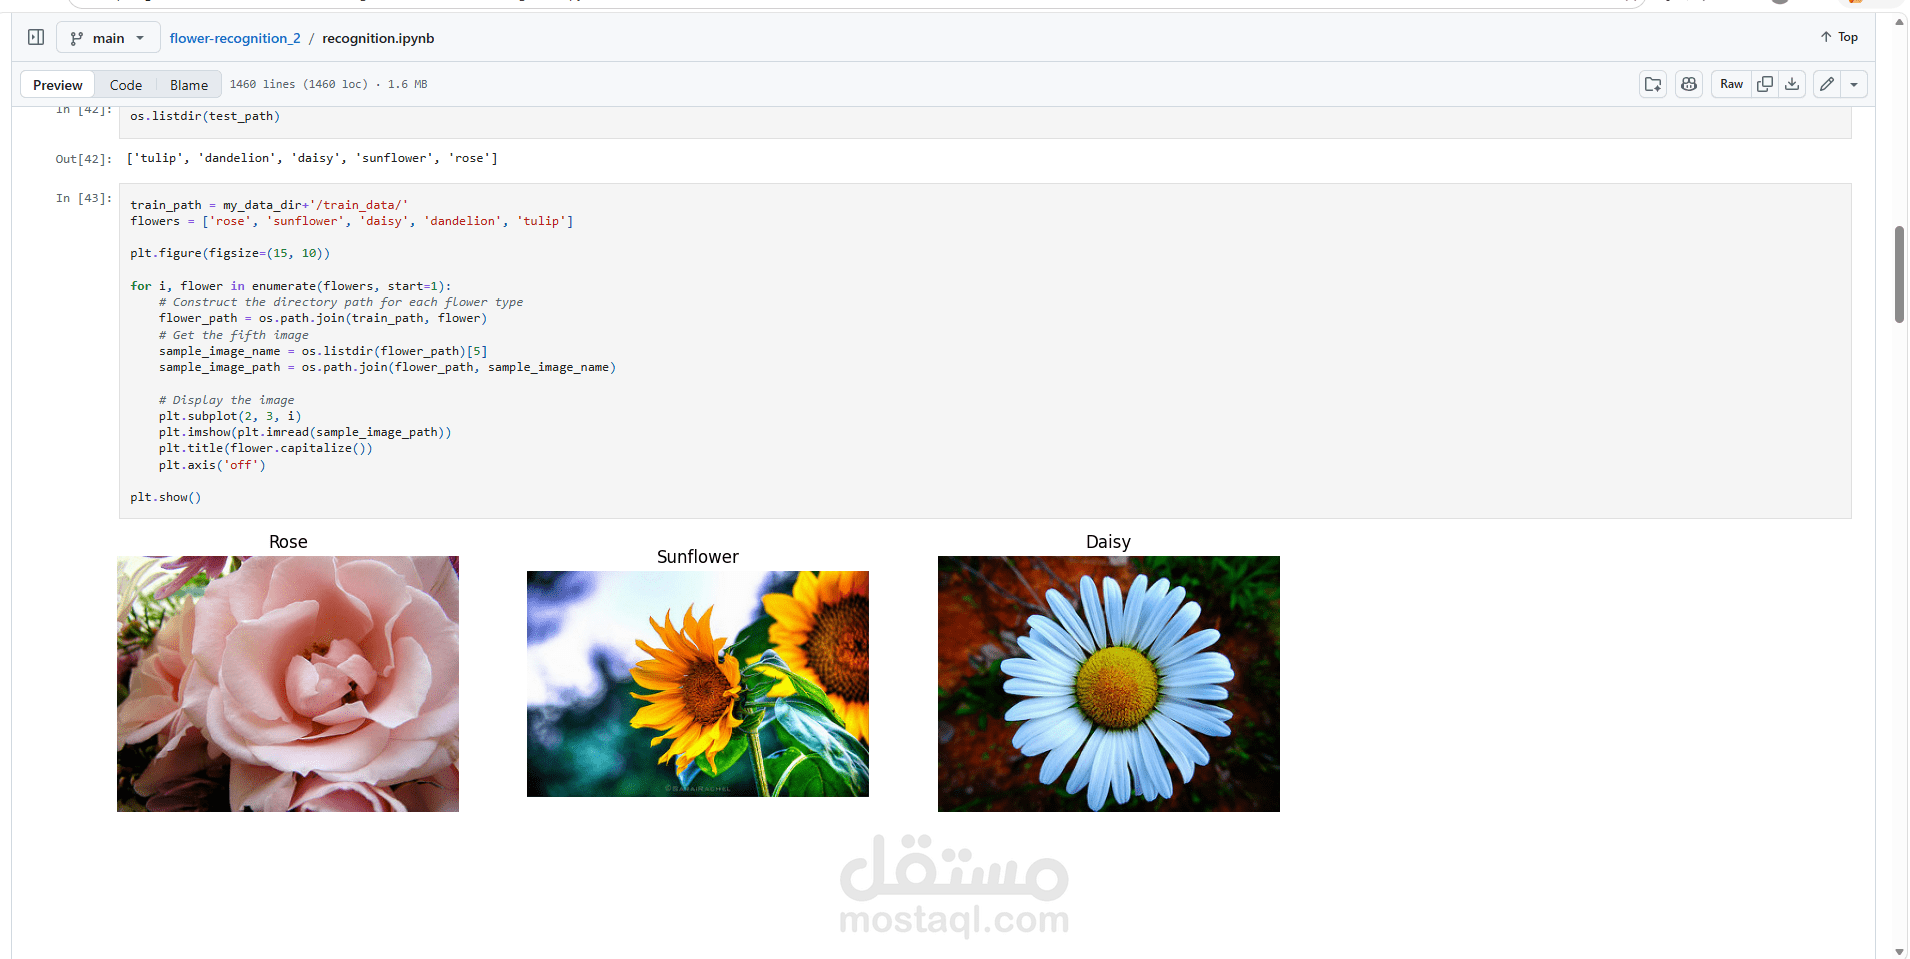View the Raw file
The height and width of the screenshot is (959, 1910).
point(1732,84)
